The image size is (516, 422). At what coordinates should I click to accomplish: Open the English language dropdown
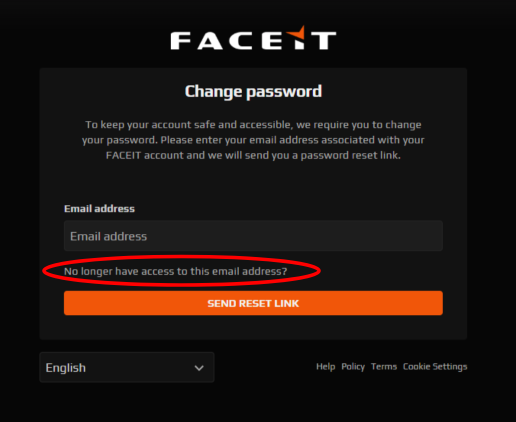point(127,367)
